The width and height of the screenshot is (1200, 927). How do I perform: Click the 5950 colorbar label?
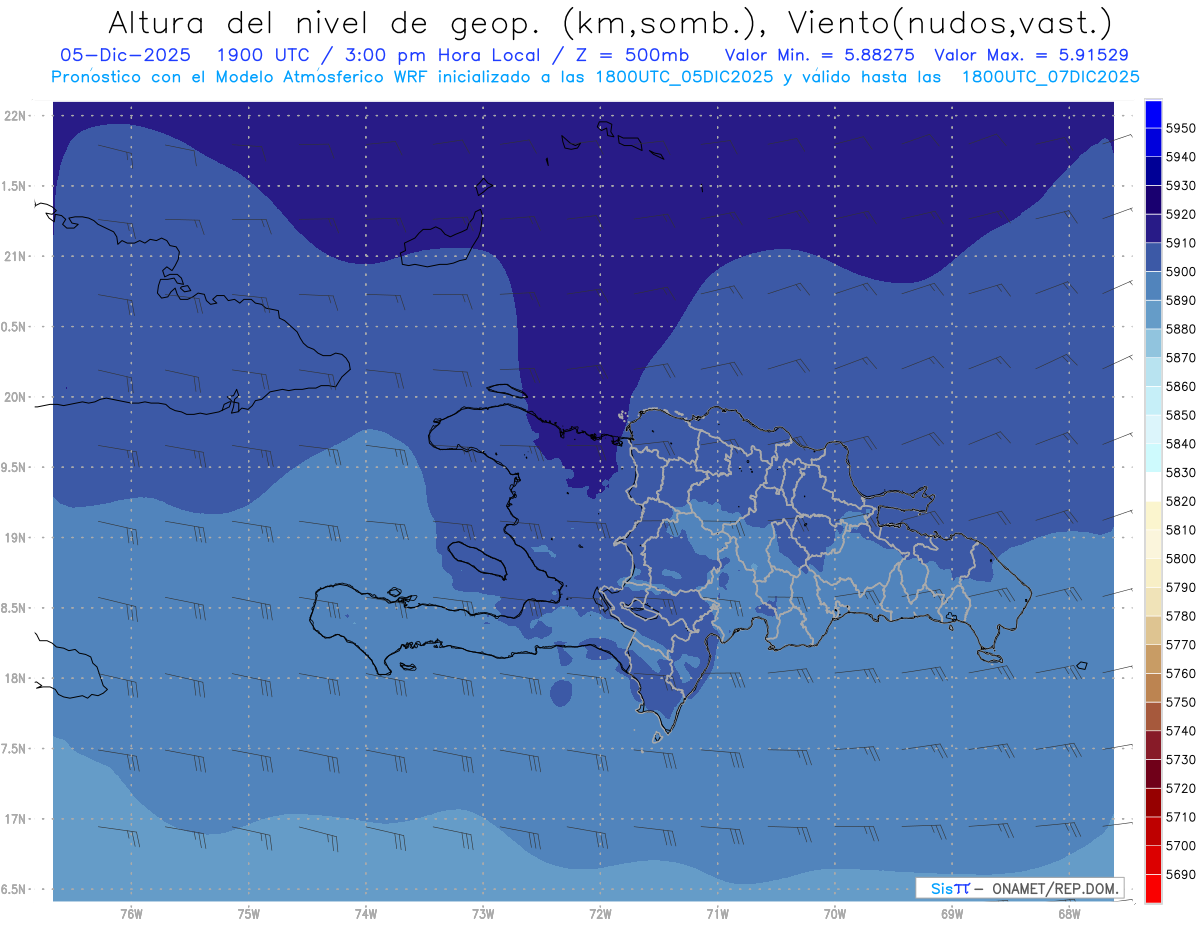[1180, 128]
